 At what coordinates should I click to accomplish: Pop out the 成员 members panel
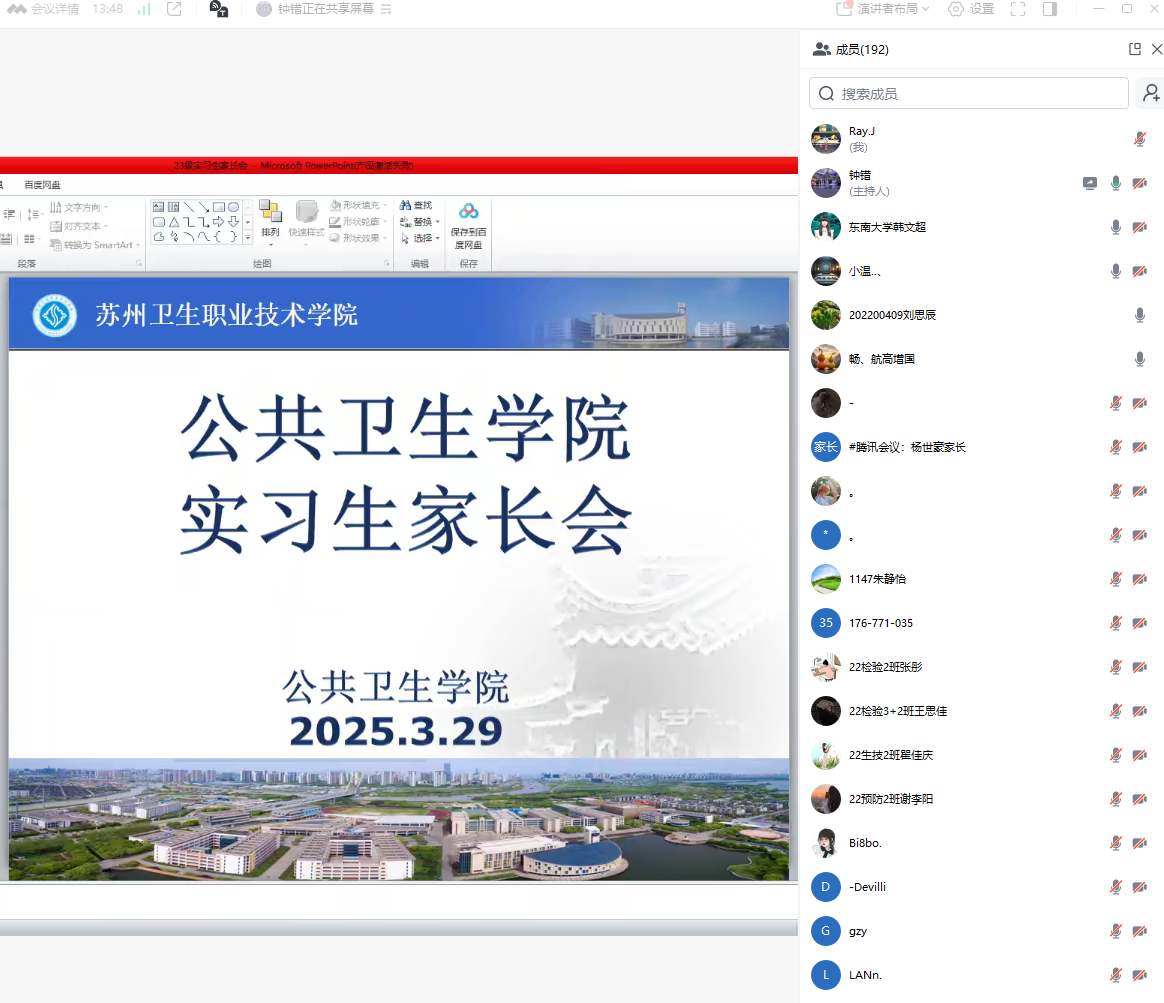pyautogui.click(x=1135, y=49)
